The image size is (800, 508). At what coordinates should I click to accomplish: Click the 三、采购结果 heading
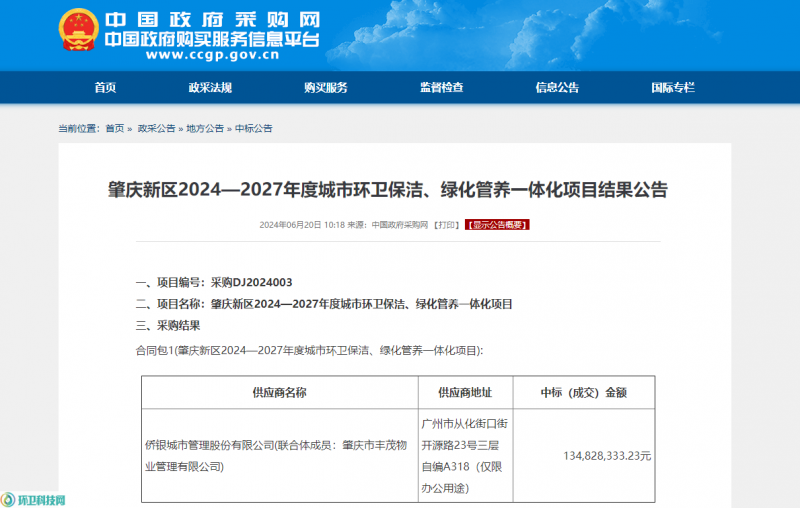click(168, 326)
